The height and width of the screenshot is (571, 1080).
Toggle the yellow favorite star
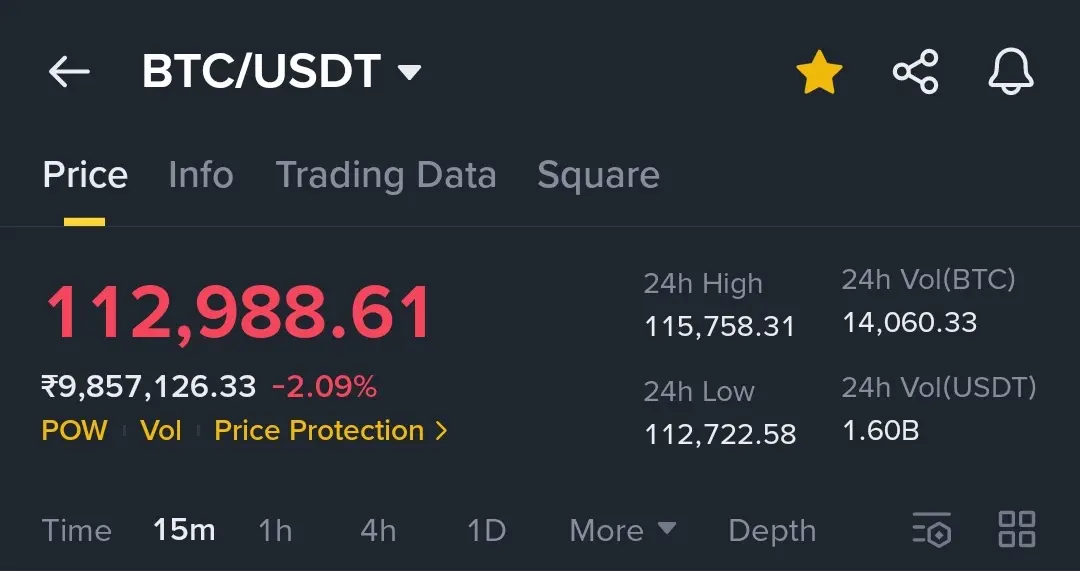click(x=819, y=72)
